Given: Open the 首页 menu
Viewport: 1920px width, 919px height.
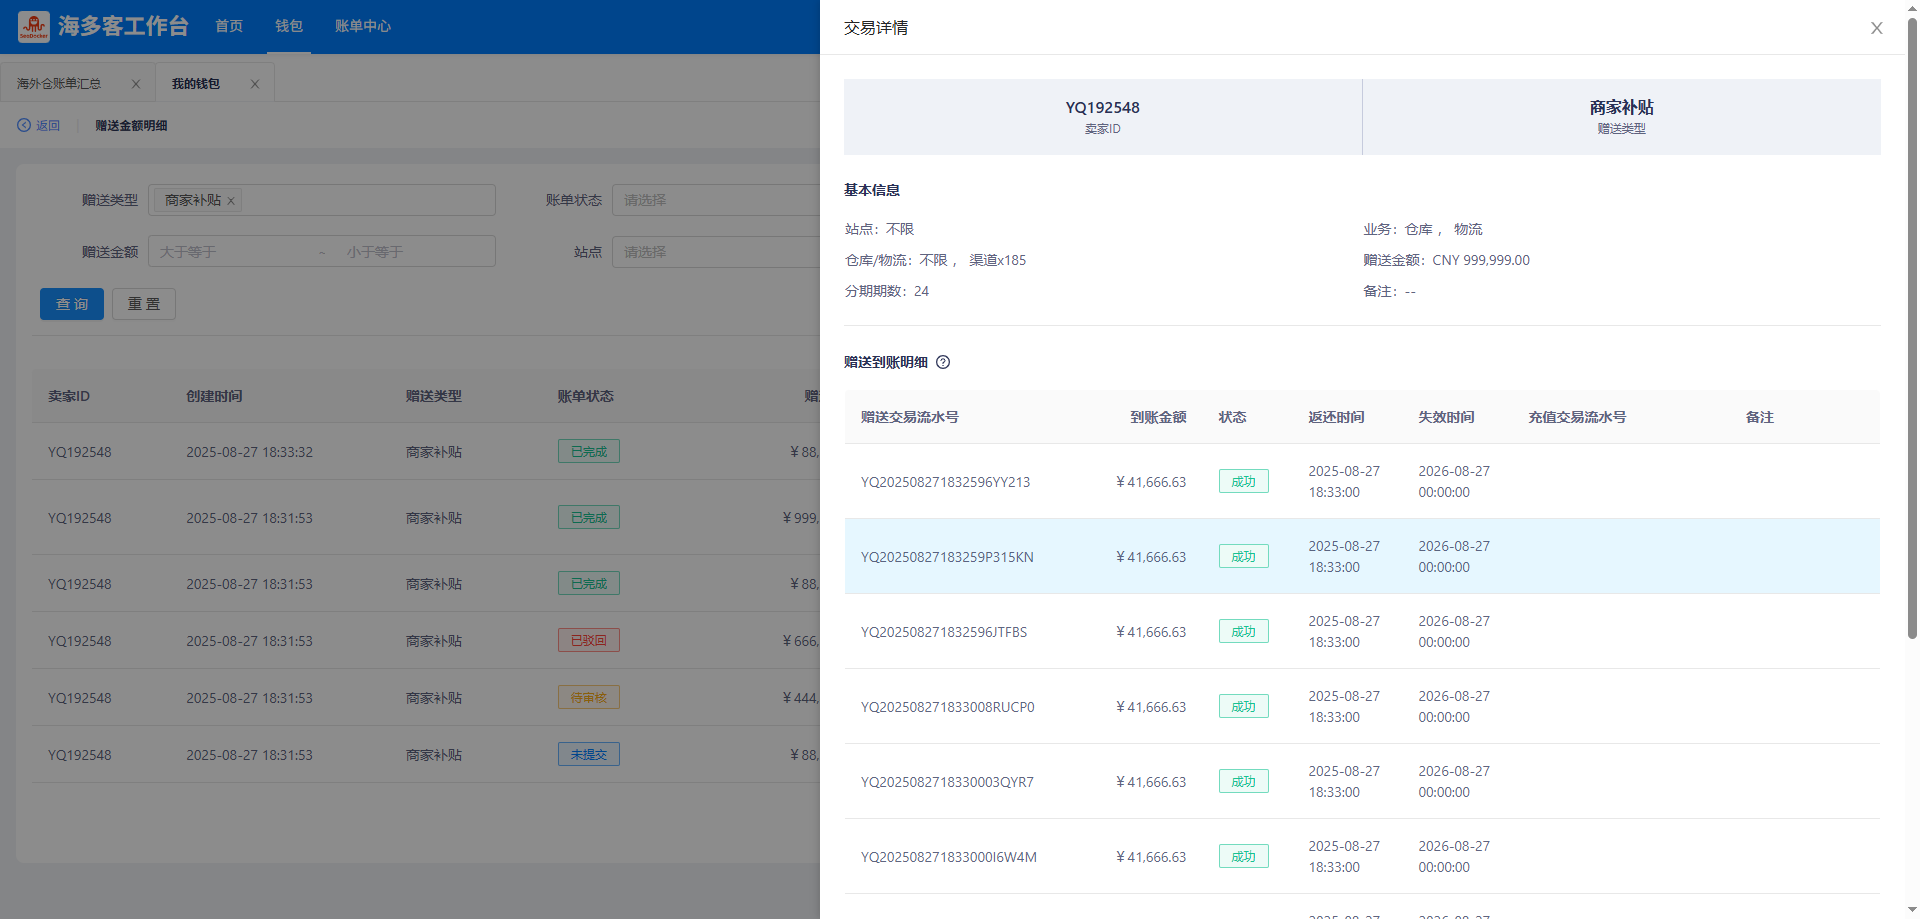Looking at the screenshot, I should click(229, 26).
